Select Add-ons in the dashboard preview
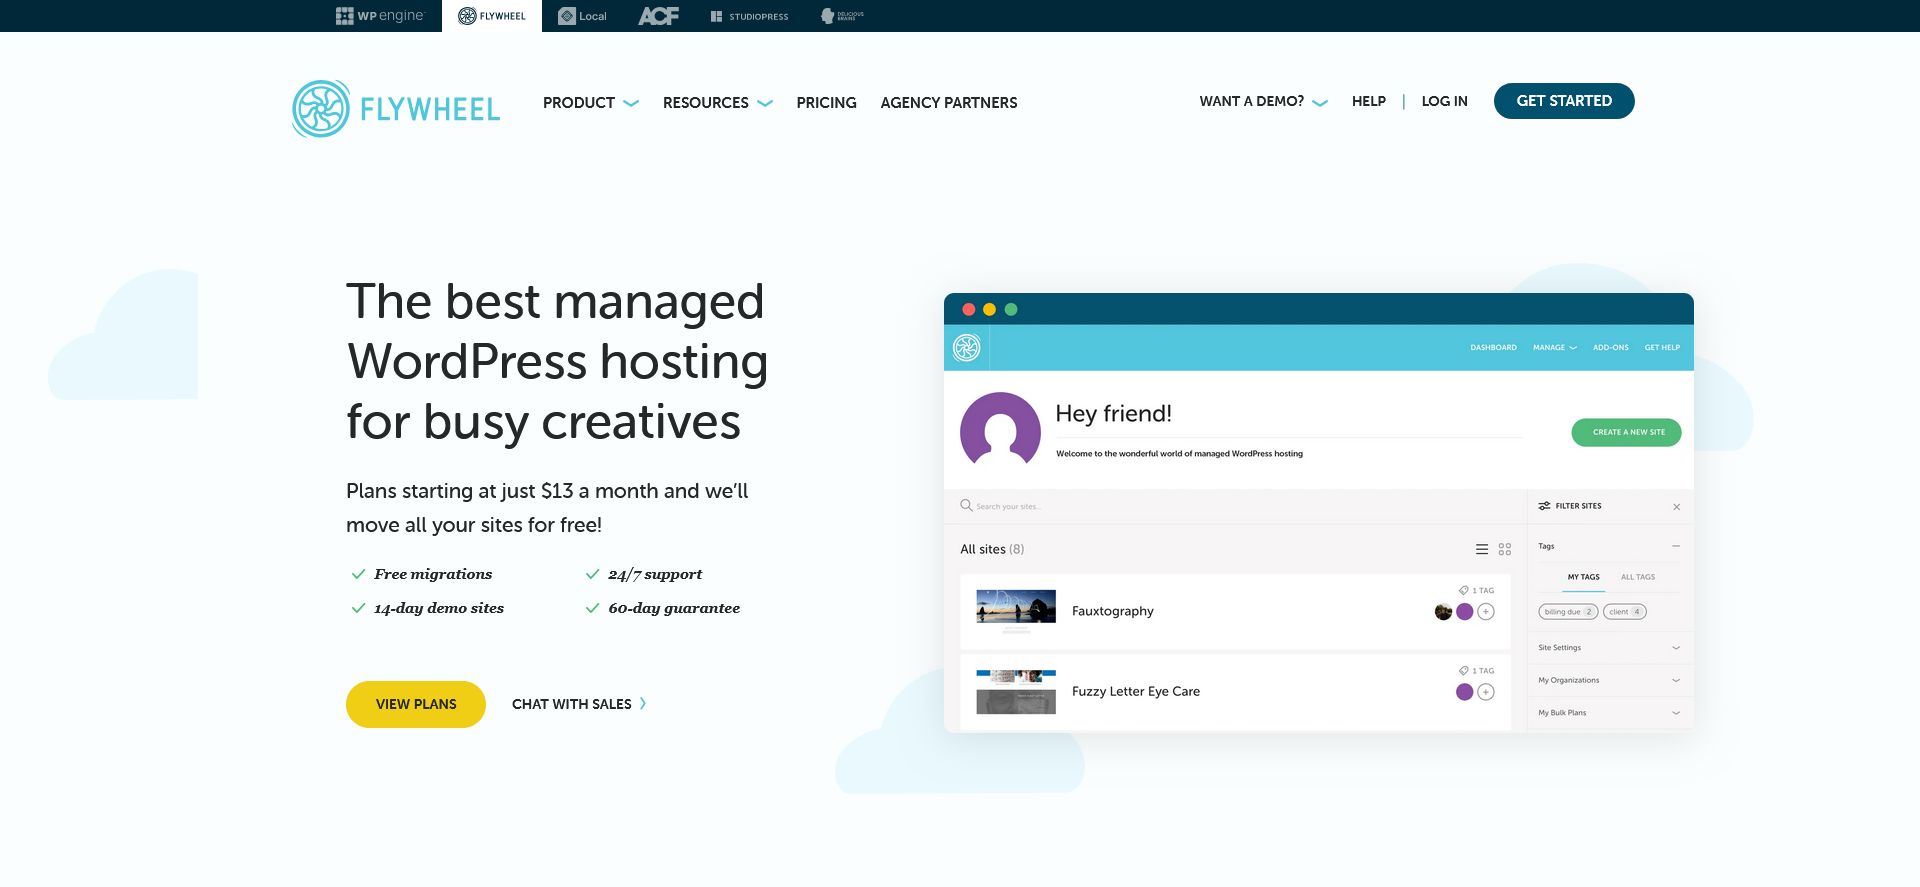This screenshot has width=1920, height=887. point(1610,348)
